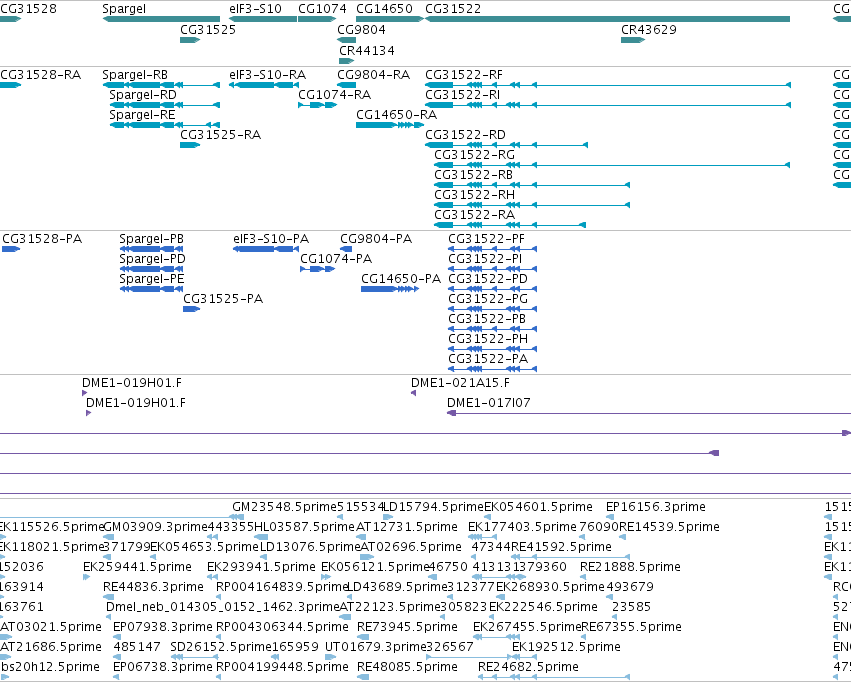Select the CG31528-PA protein label
The image size is (851, 682).
click(x=42, y=239)
